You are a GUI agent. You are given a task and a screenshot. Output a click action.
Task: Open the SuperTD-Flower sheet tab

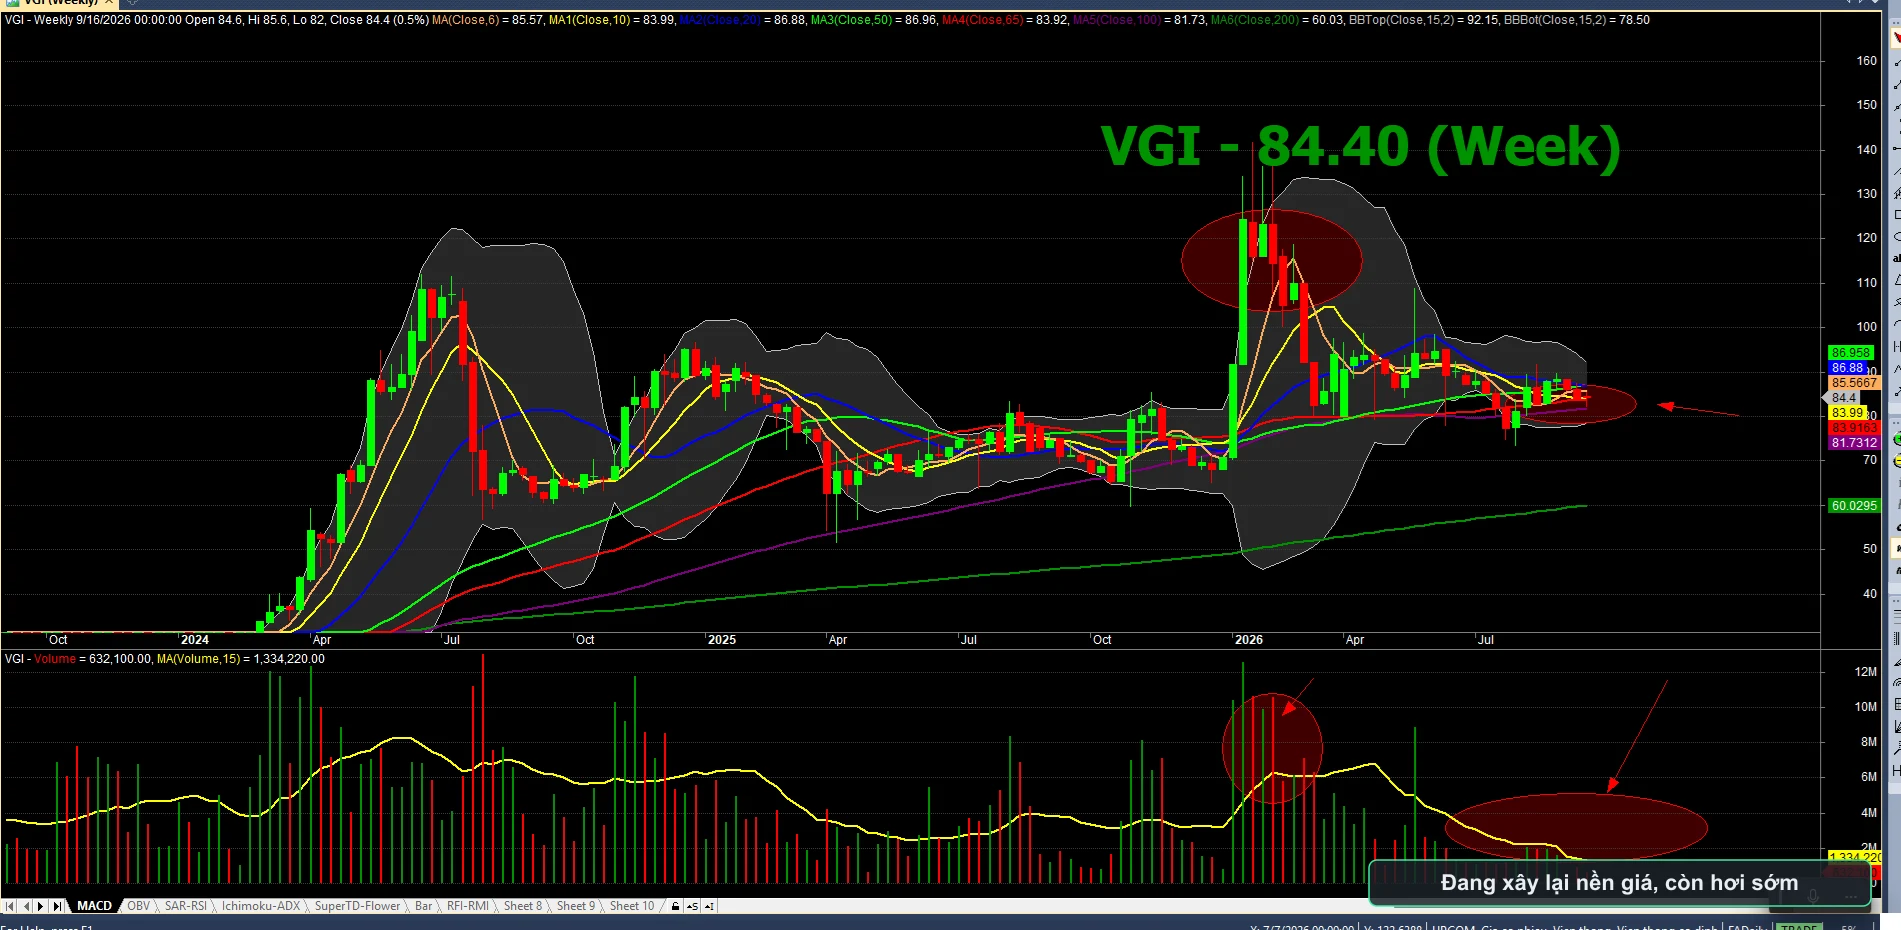357,906
